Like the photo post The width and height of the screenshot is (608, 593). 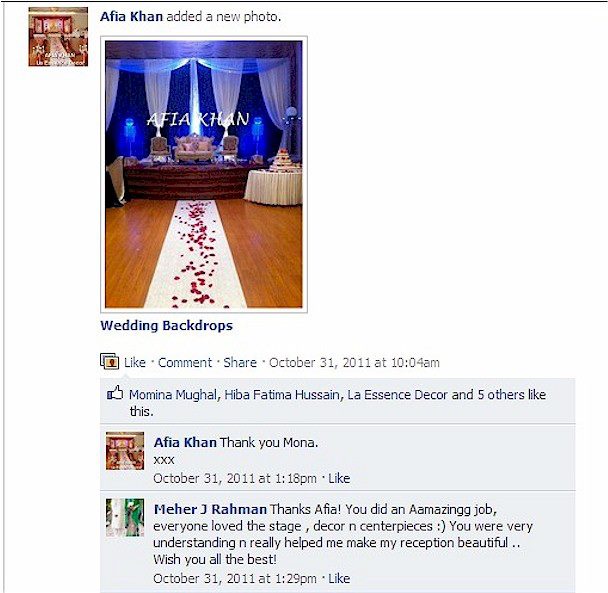tap(135, 363)
